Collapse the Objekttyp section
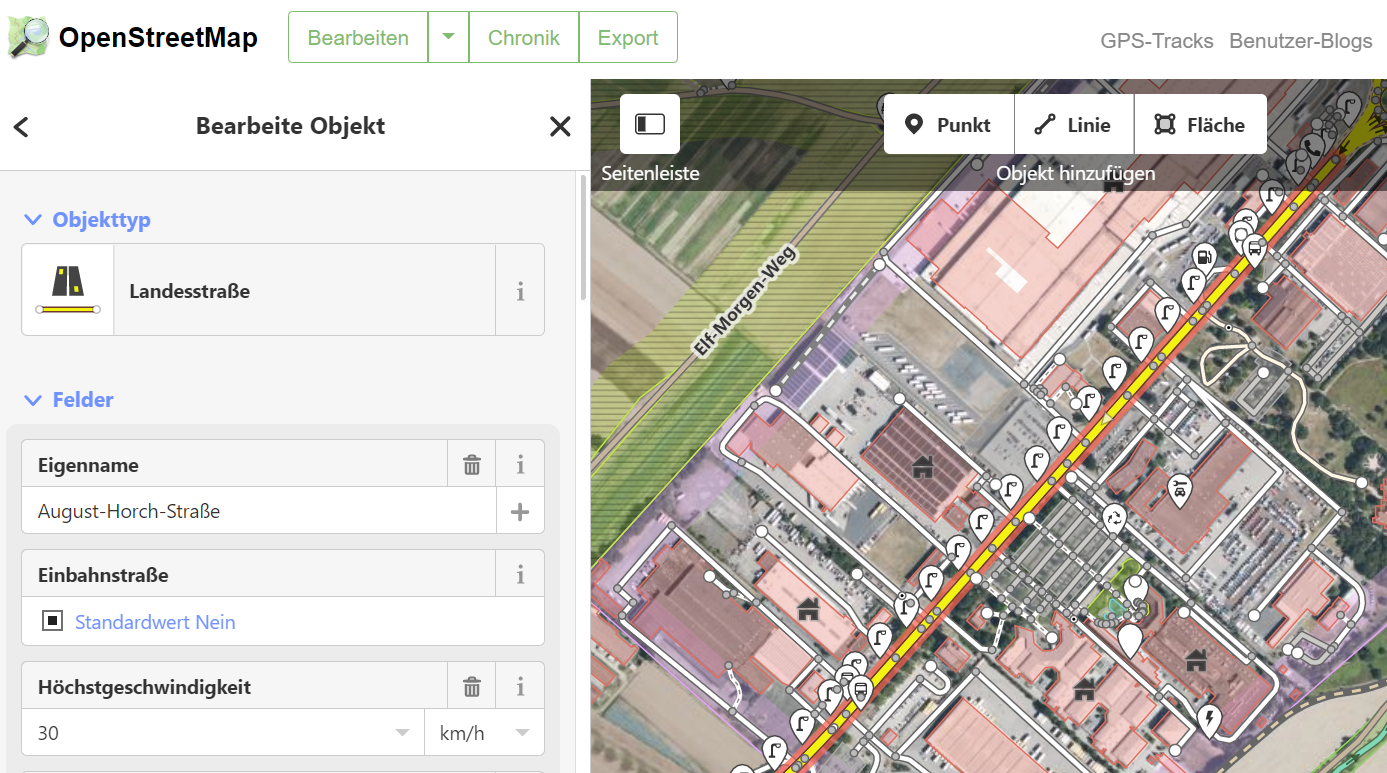The height and width of the screenshot is (773, 1387). 87,220
